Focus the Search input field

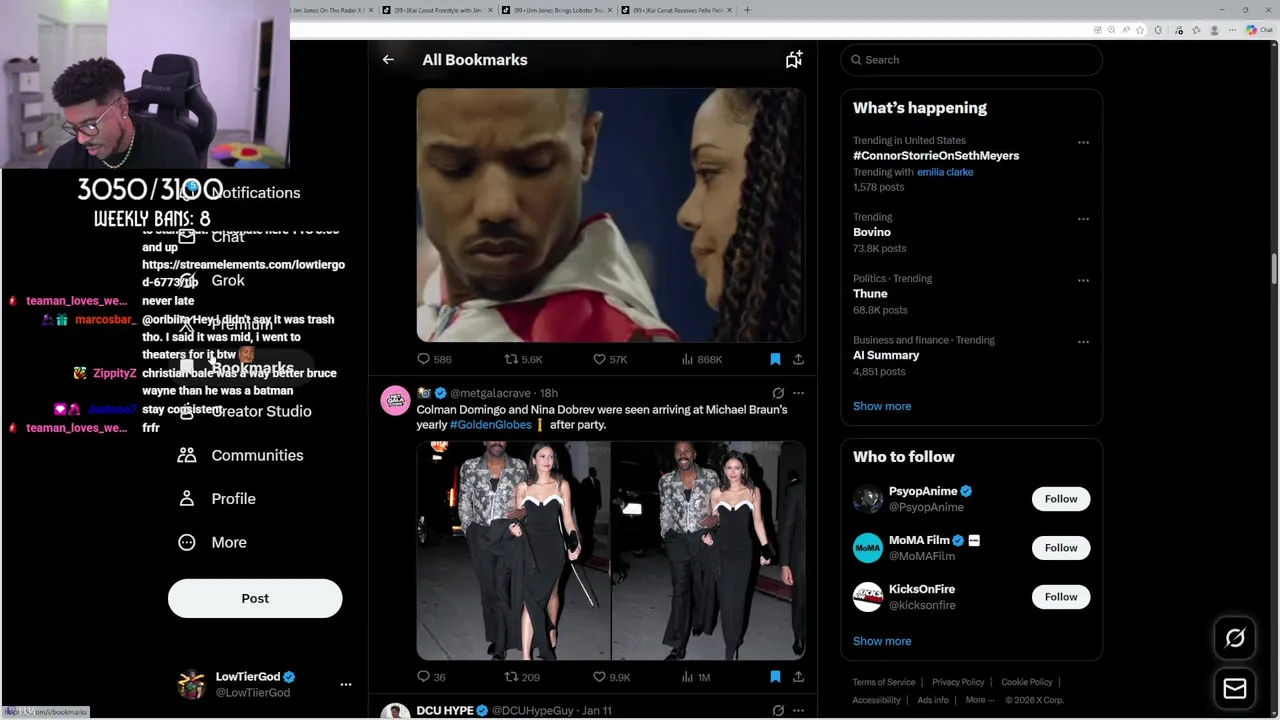pyautogui.click(x=971, y=60)
